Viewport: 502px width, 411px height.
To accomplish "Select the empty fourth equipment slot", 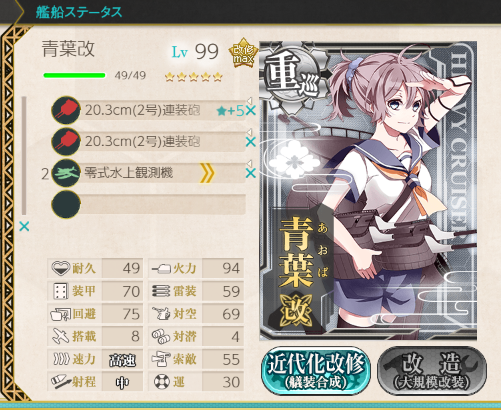I will 149,204.
